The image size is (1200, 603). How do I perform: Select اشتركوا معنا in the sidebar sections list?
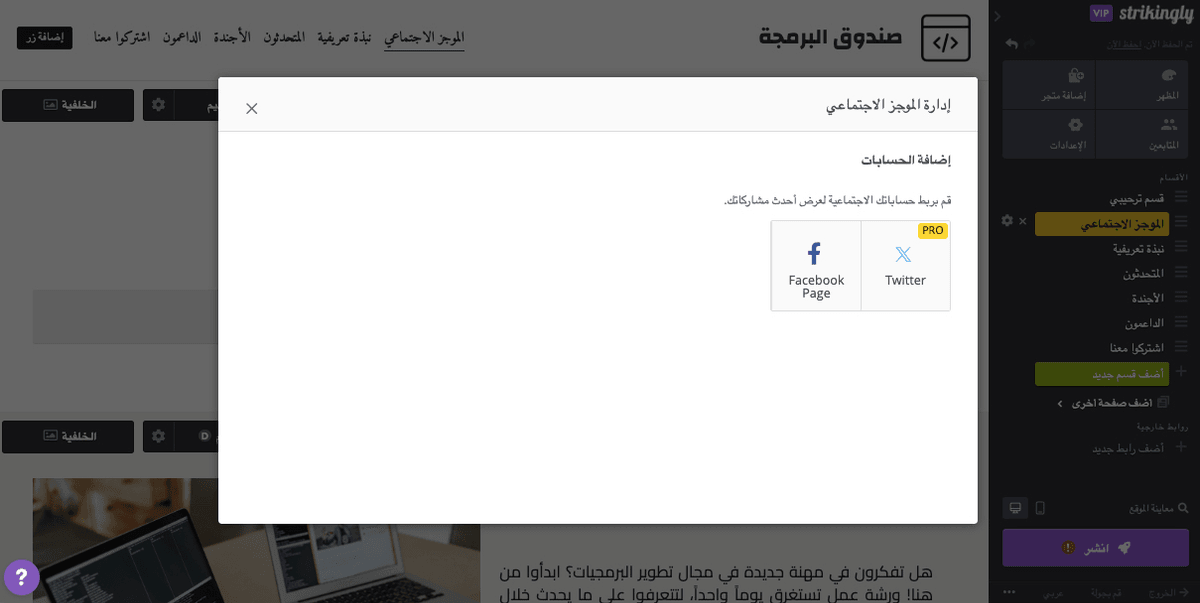pyautogui.click(x=1136, y=348)
